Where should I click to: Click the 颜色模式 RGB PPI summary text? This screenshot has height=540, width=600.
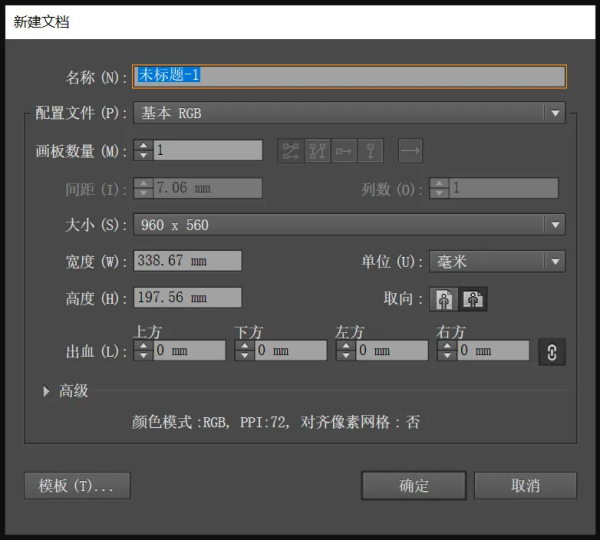coord(276,422)
